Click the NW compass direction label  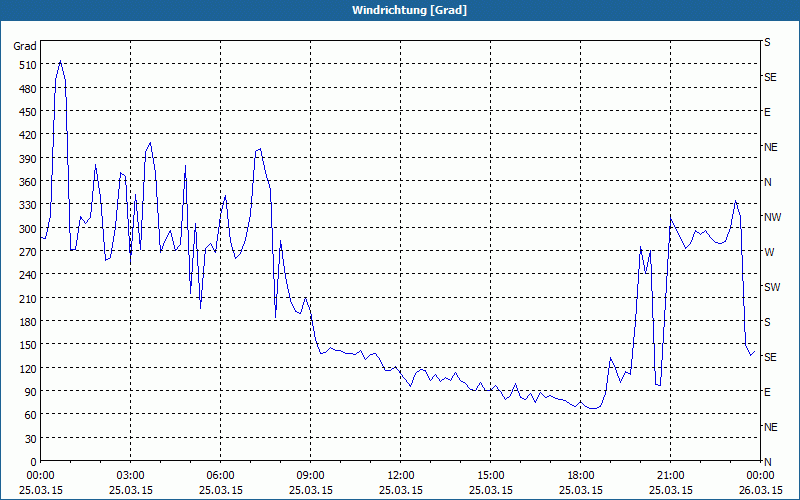click(x=772, y=217)
